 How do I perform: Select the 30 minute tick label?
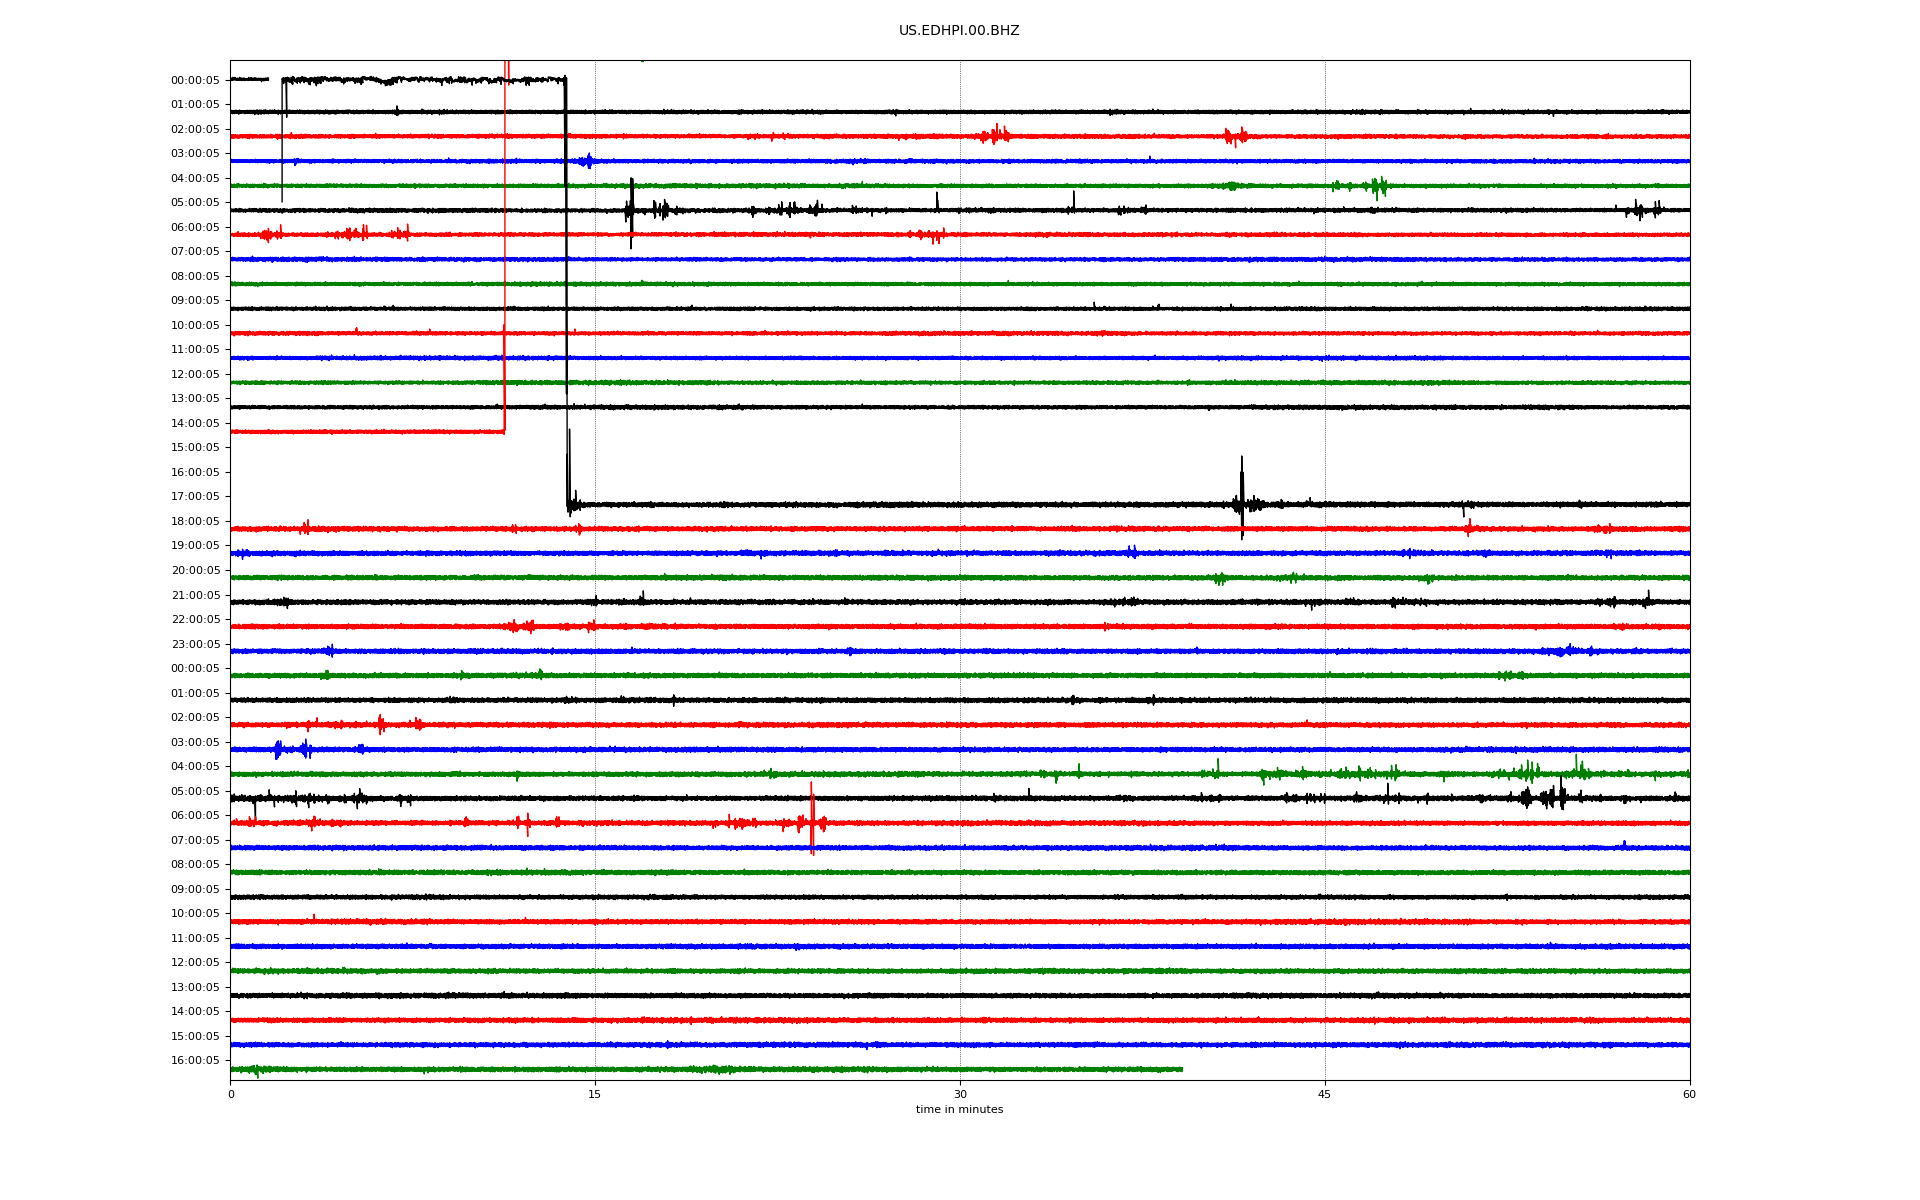pyautogui.click(x=960, y=1094)
